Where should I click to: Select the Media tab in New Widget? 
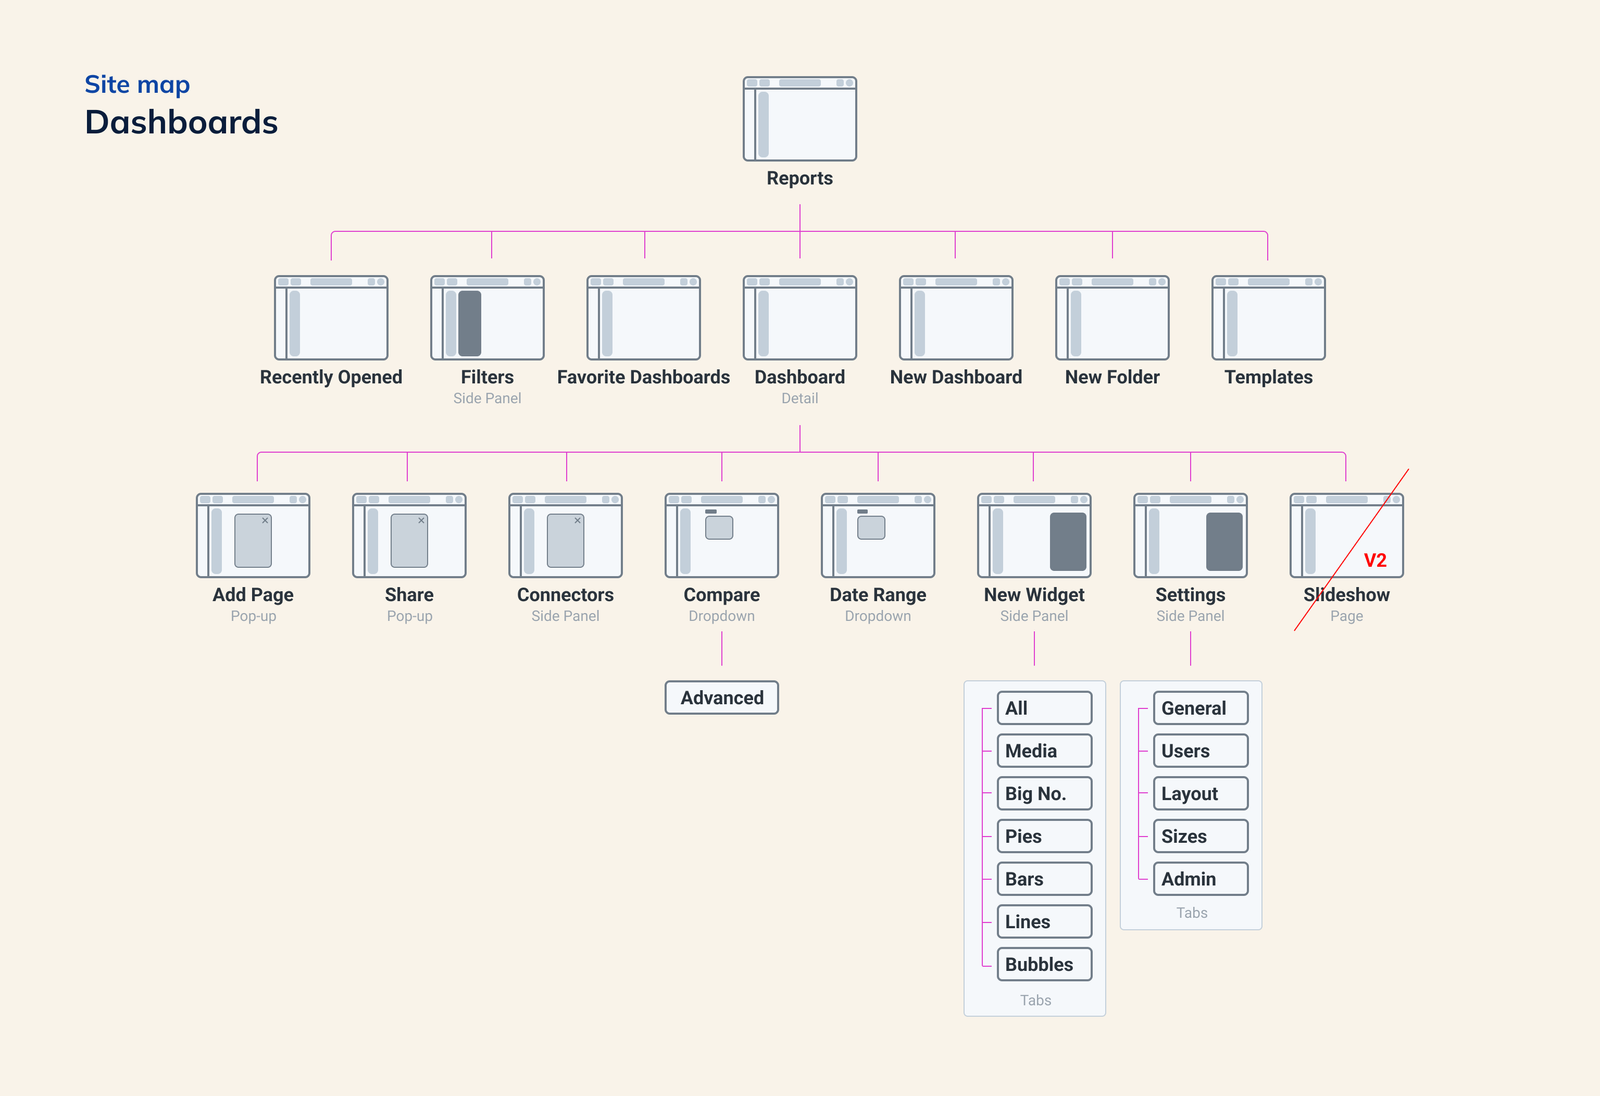[x=1044, y=751]
